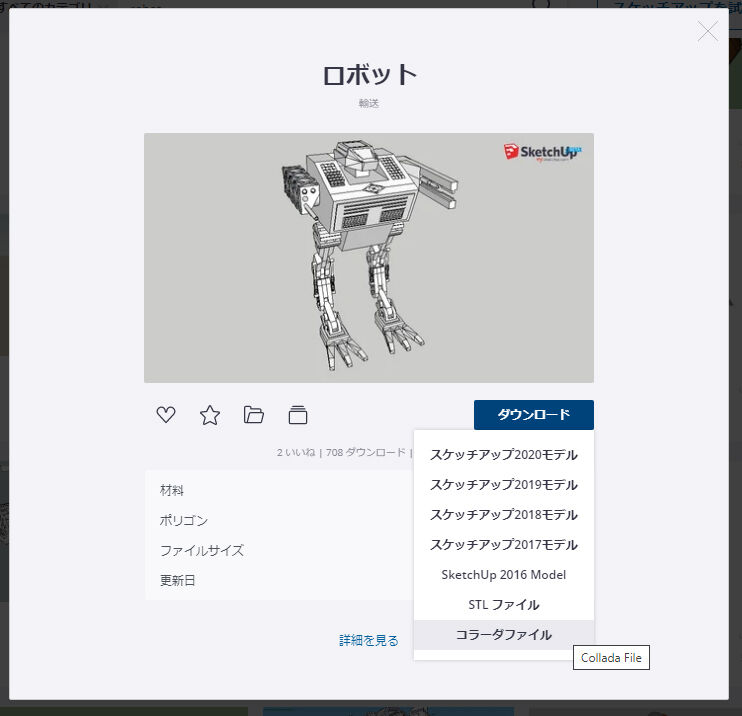Close the robot model dialog
Screen dimensions: 742x716
coord(707,31)
